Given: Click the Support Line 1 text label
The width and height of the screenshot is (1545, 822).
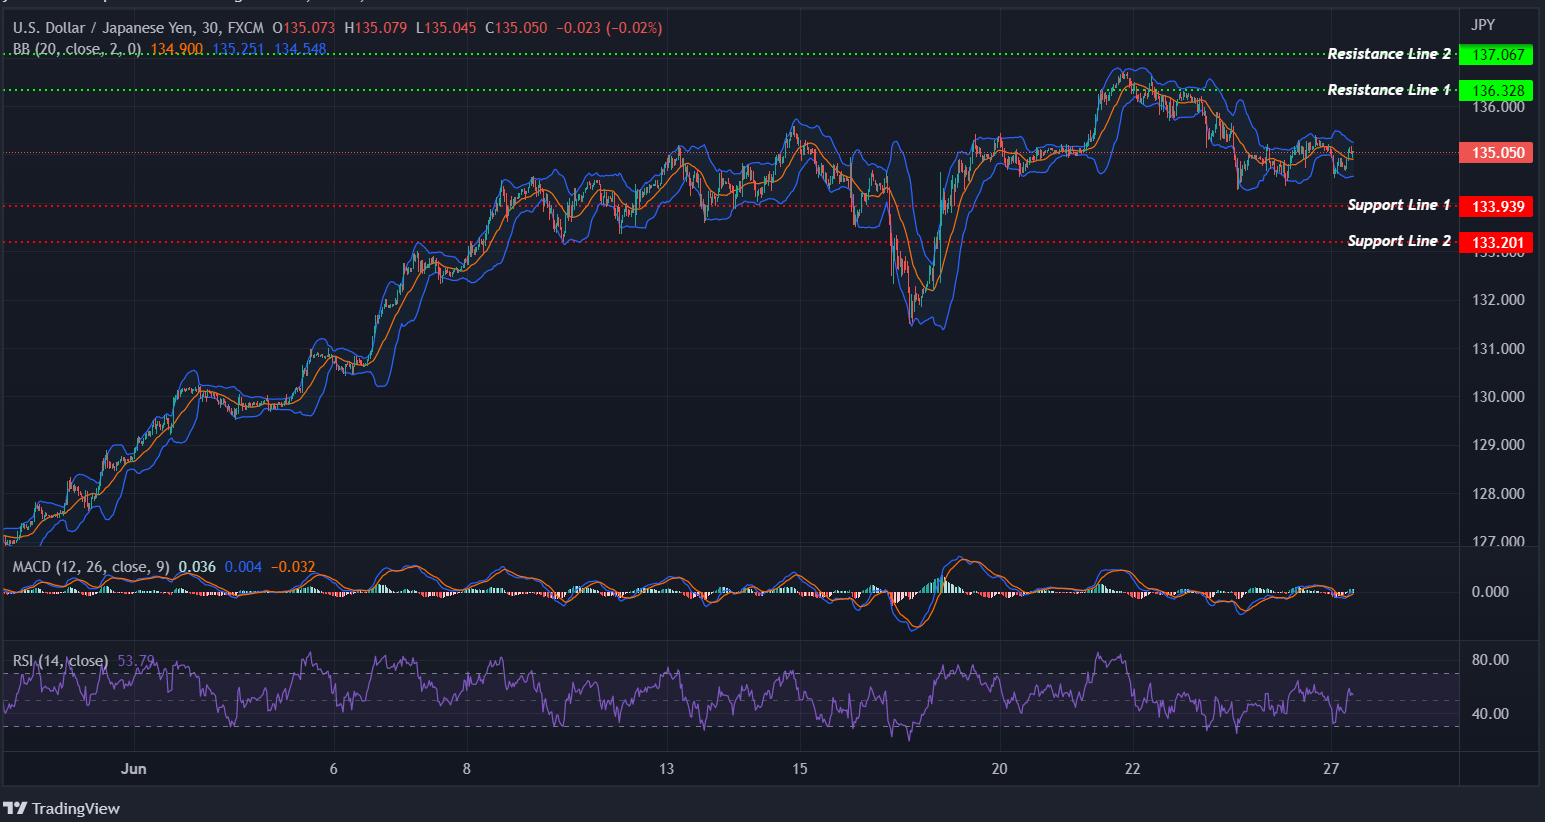Looking at the screenshot, I should (1399, 205).
